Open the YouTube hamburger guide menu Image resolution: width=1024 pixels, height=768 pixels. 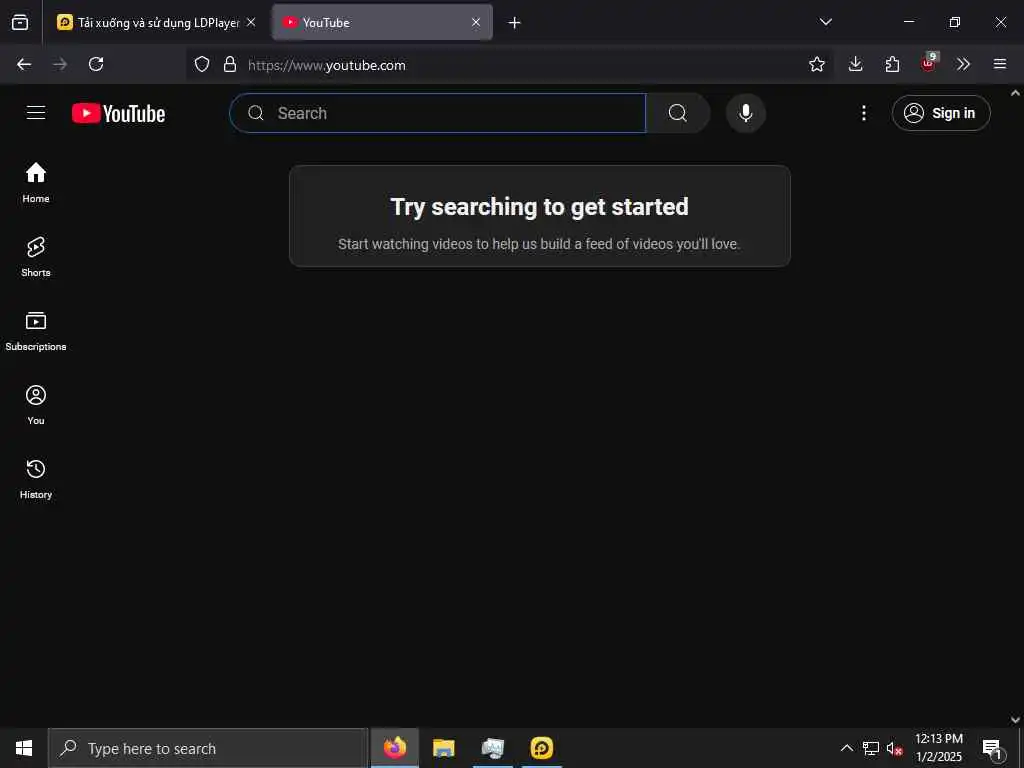36,113
